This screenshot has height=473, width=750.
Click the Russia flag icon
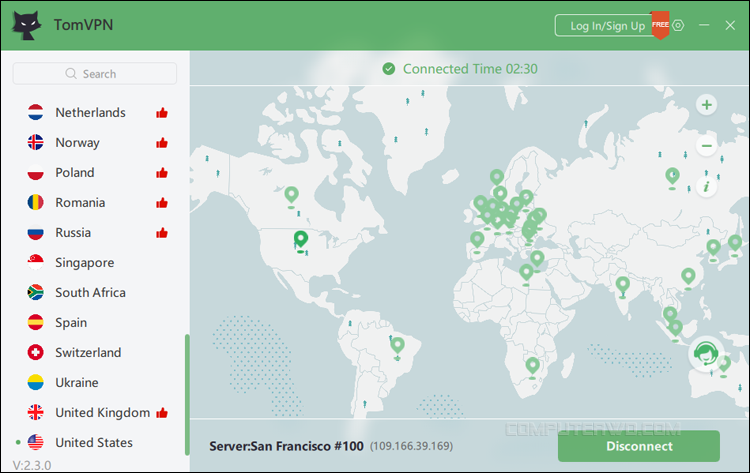35,232
